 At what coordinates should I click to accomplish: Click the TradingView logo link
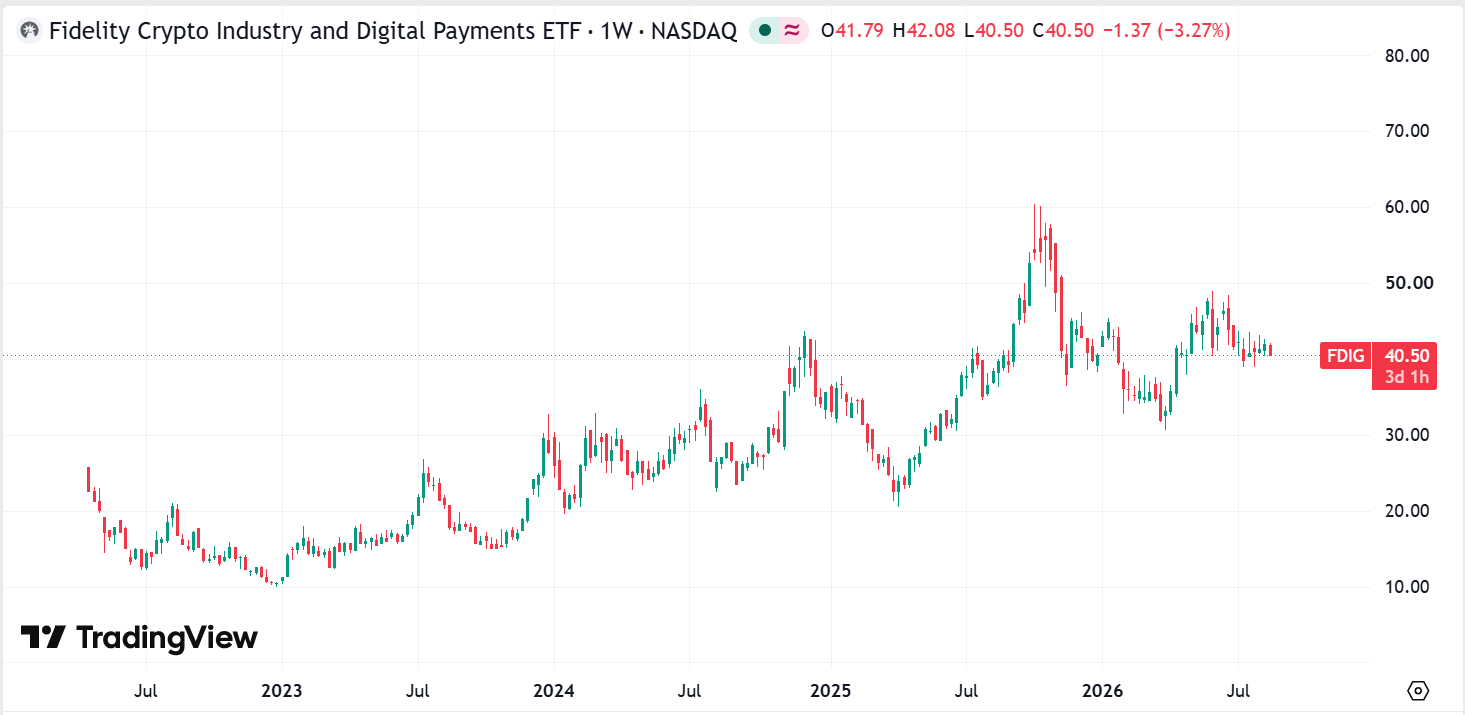pos(139,637)
